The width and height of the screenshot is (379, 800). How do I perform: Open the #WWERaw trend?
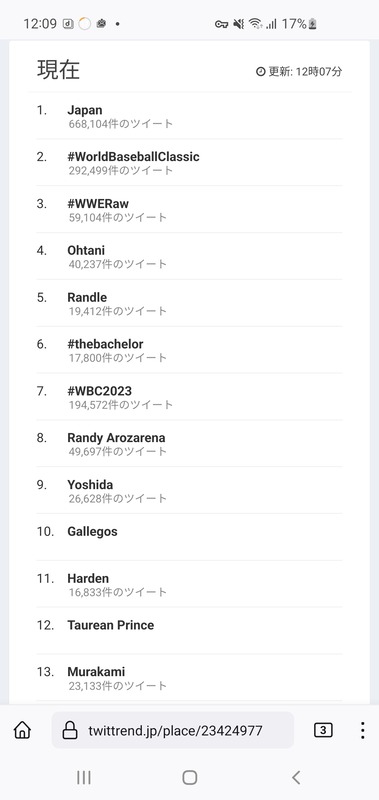98,204
